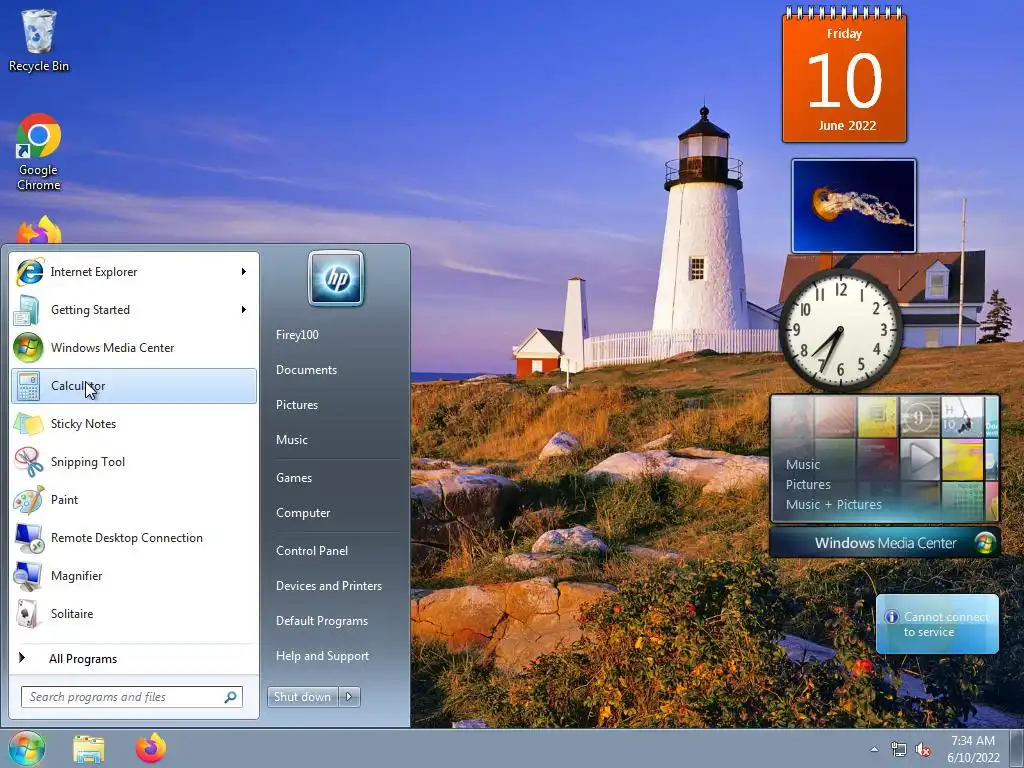The width and height of the screenshot is (1024, 768).
Task: Click the Music link in Media Center gadget
Action: [803, 464]
